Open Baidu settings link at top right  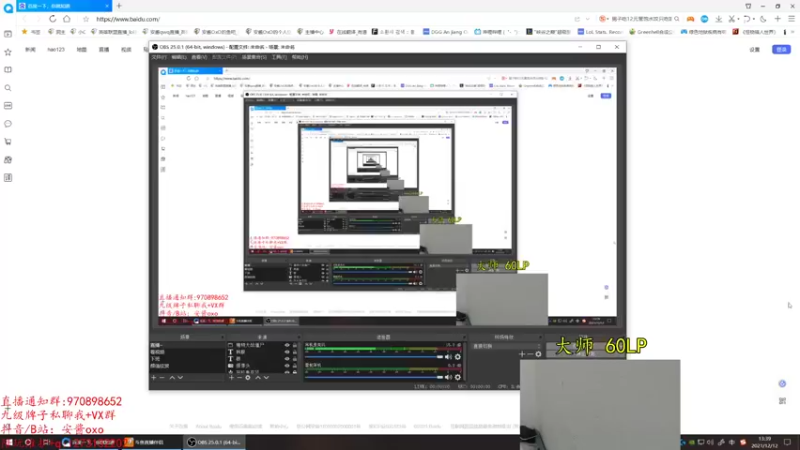coord(755,49)
